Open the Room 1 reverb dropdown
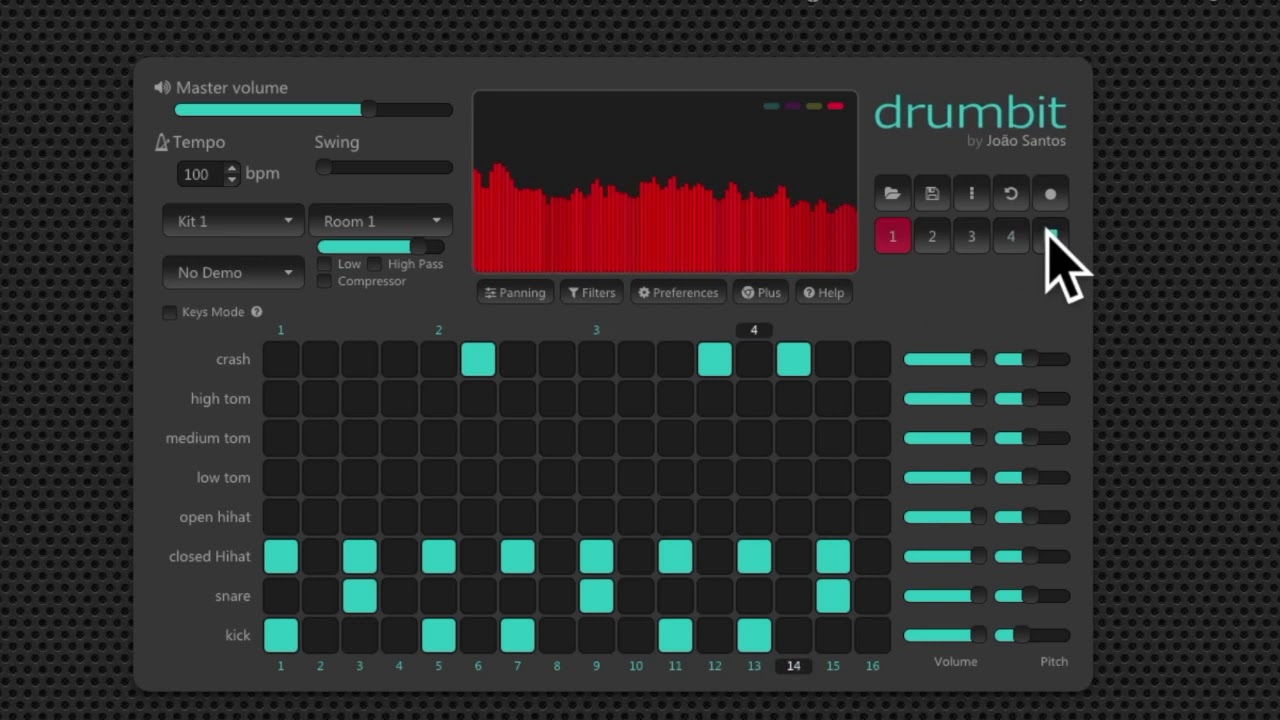This screenshot has width=1280, height=720. 380,221
